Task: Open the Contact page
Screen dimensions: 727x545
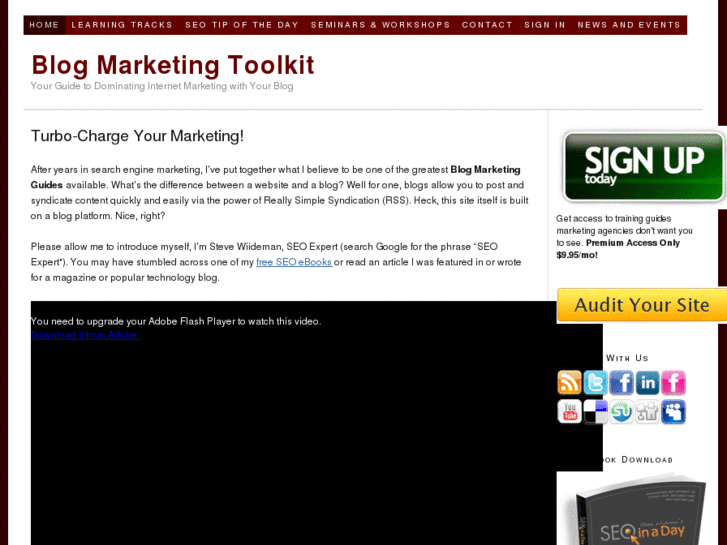Action: tap(487, 25)
